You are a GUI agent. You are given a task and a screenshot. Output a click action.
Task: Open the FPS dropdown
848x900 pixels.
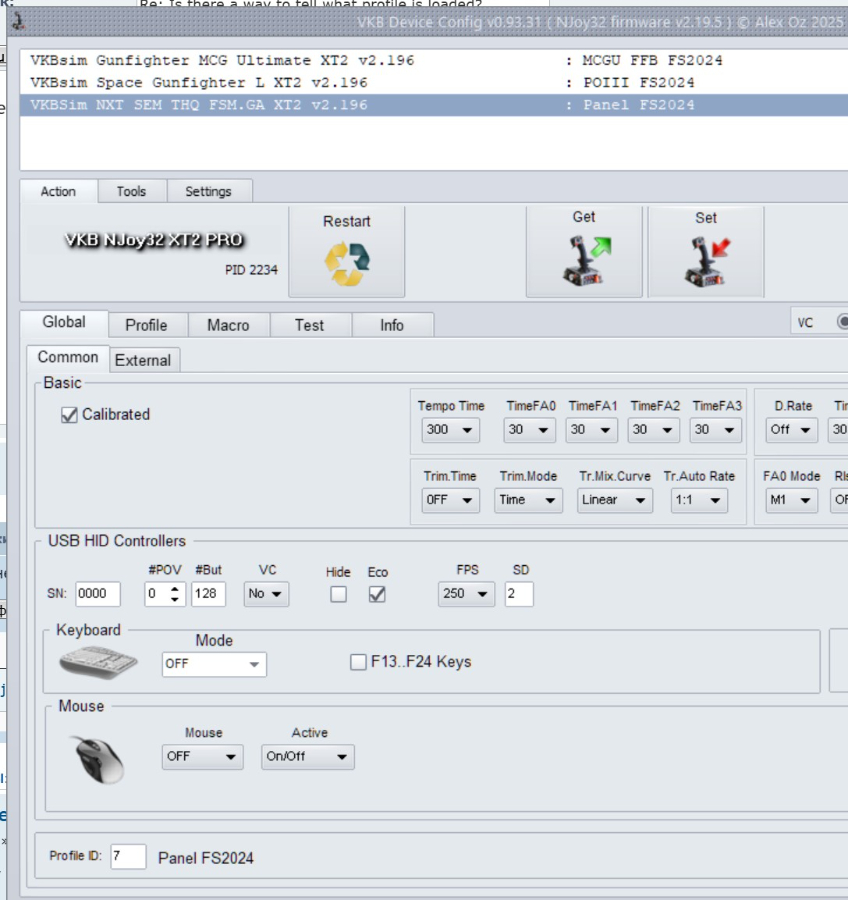pos(466,594)
